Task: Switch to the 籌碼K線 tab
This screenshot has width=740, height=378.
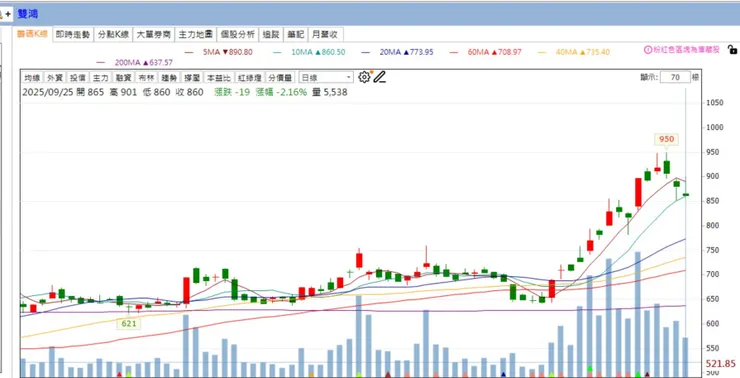Action: pyautogui.click(x=32, y=34)
